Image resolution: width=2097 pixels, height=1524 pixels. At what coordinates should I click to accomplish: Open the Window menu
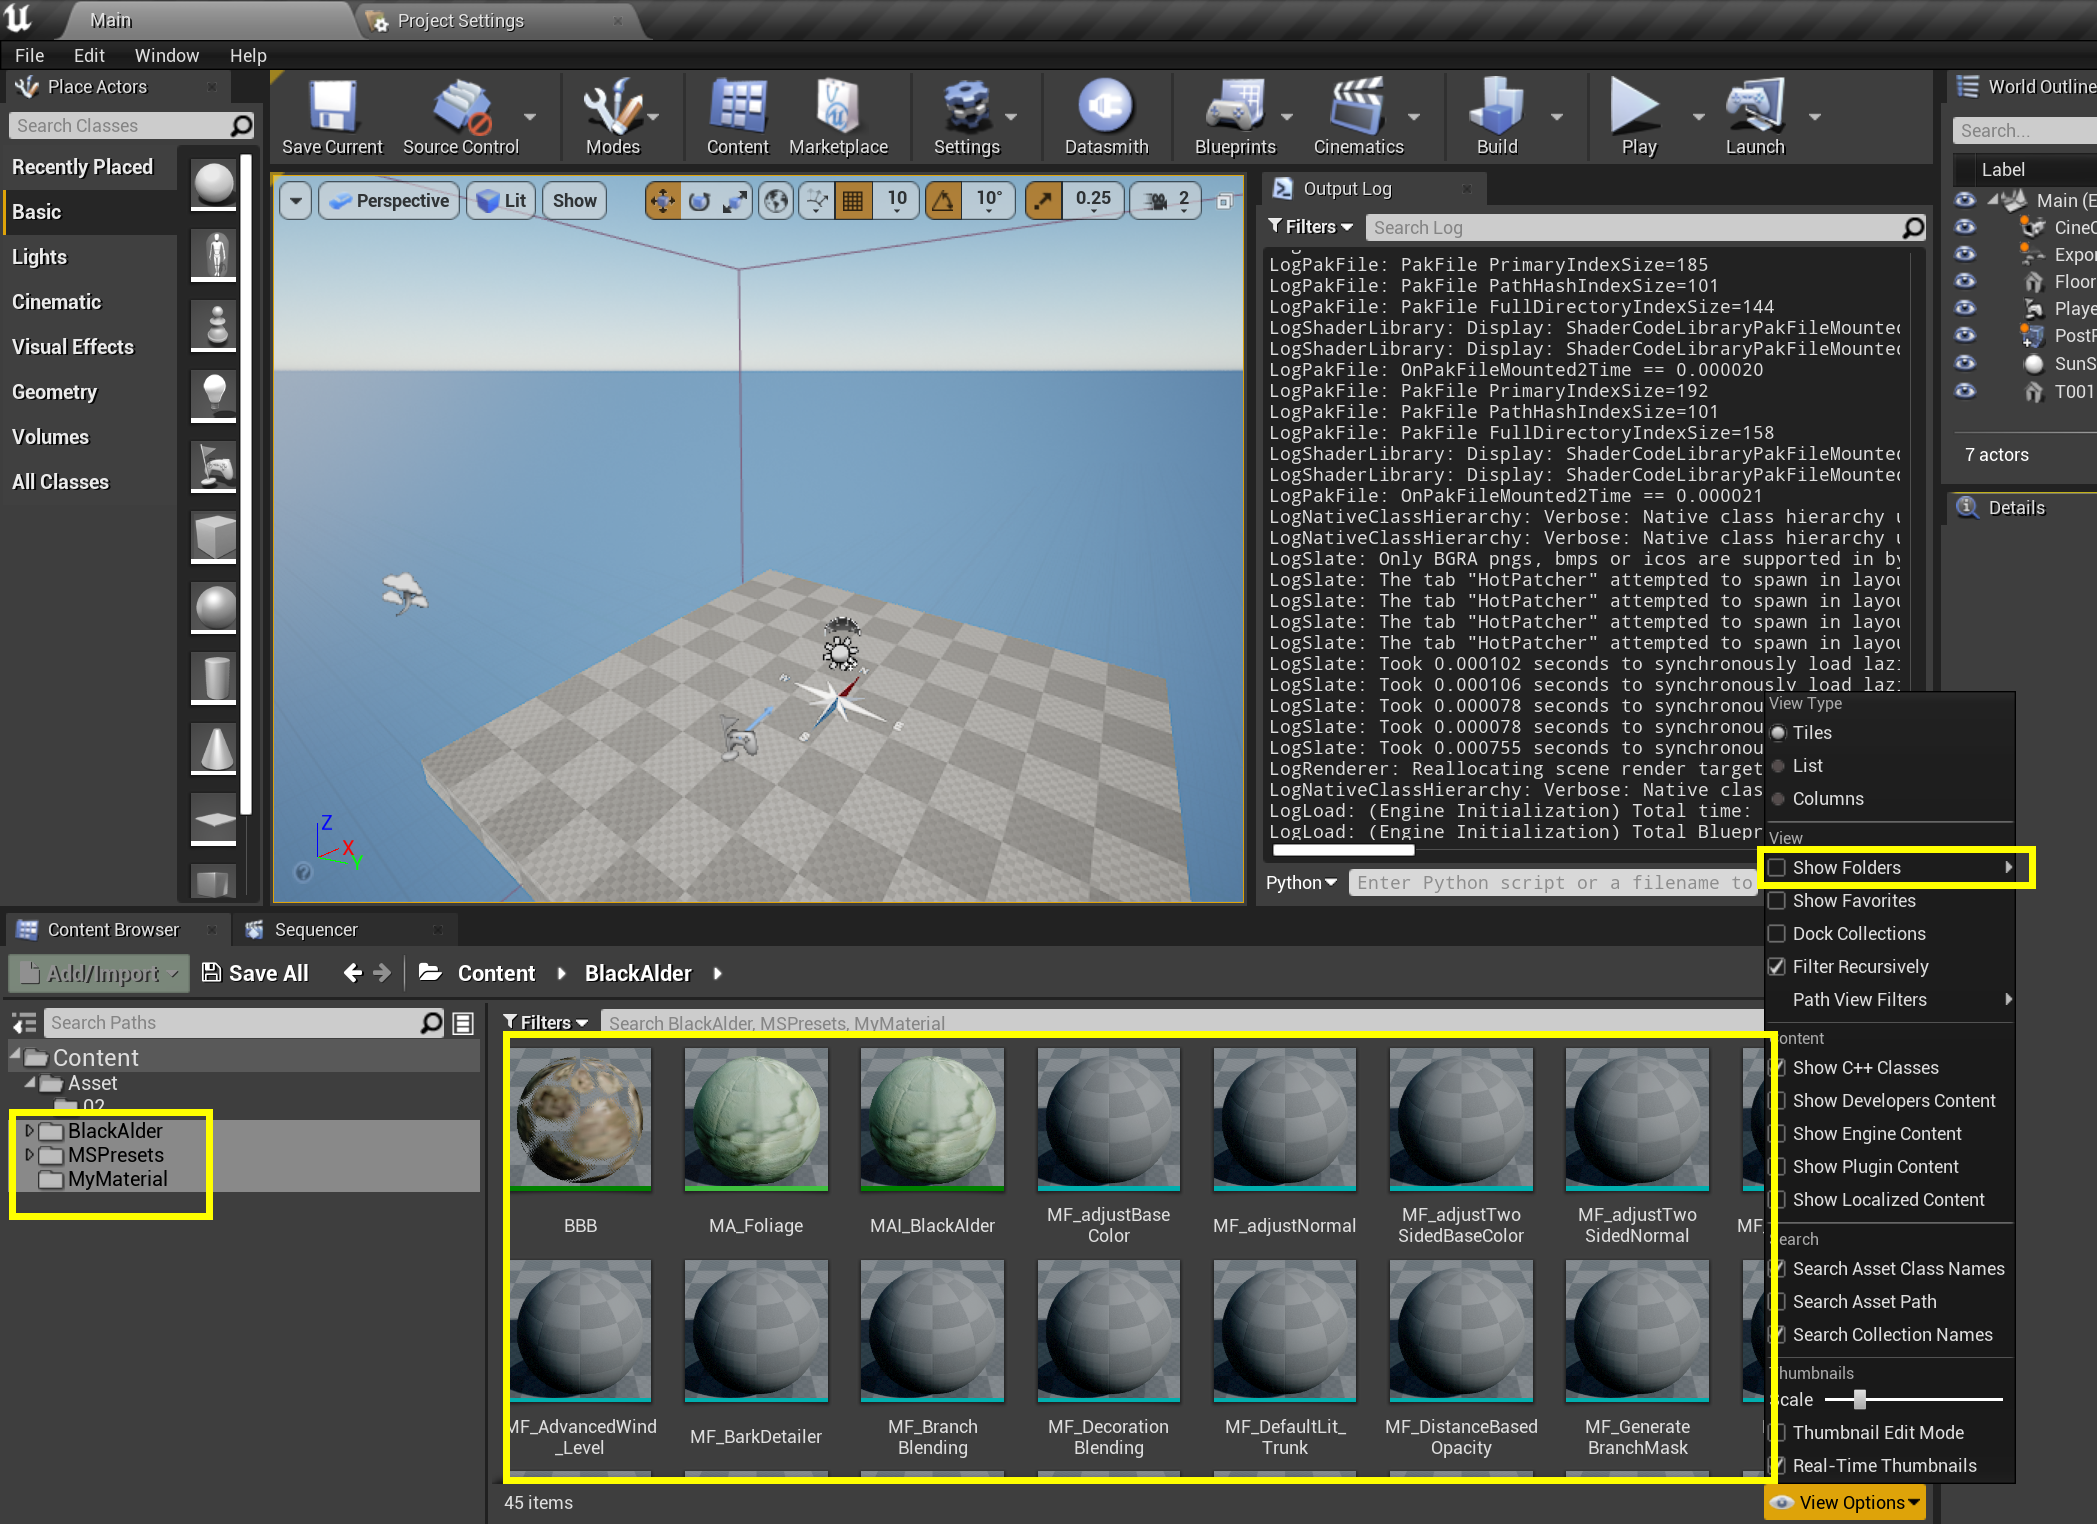click(167, 56)
